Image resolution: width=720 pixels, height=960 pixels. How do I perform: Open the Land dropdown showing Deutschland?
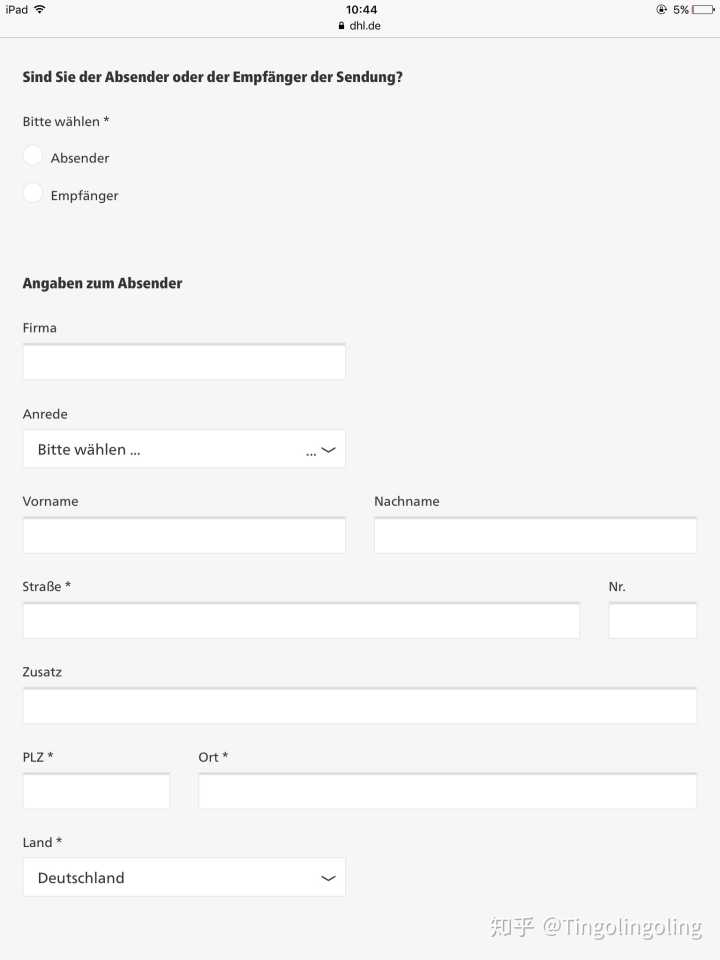click(183, 878)
